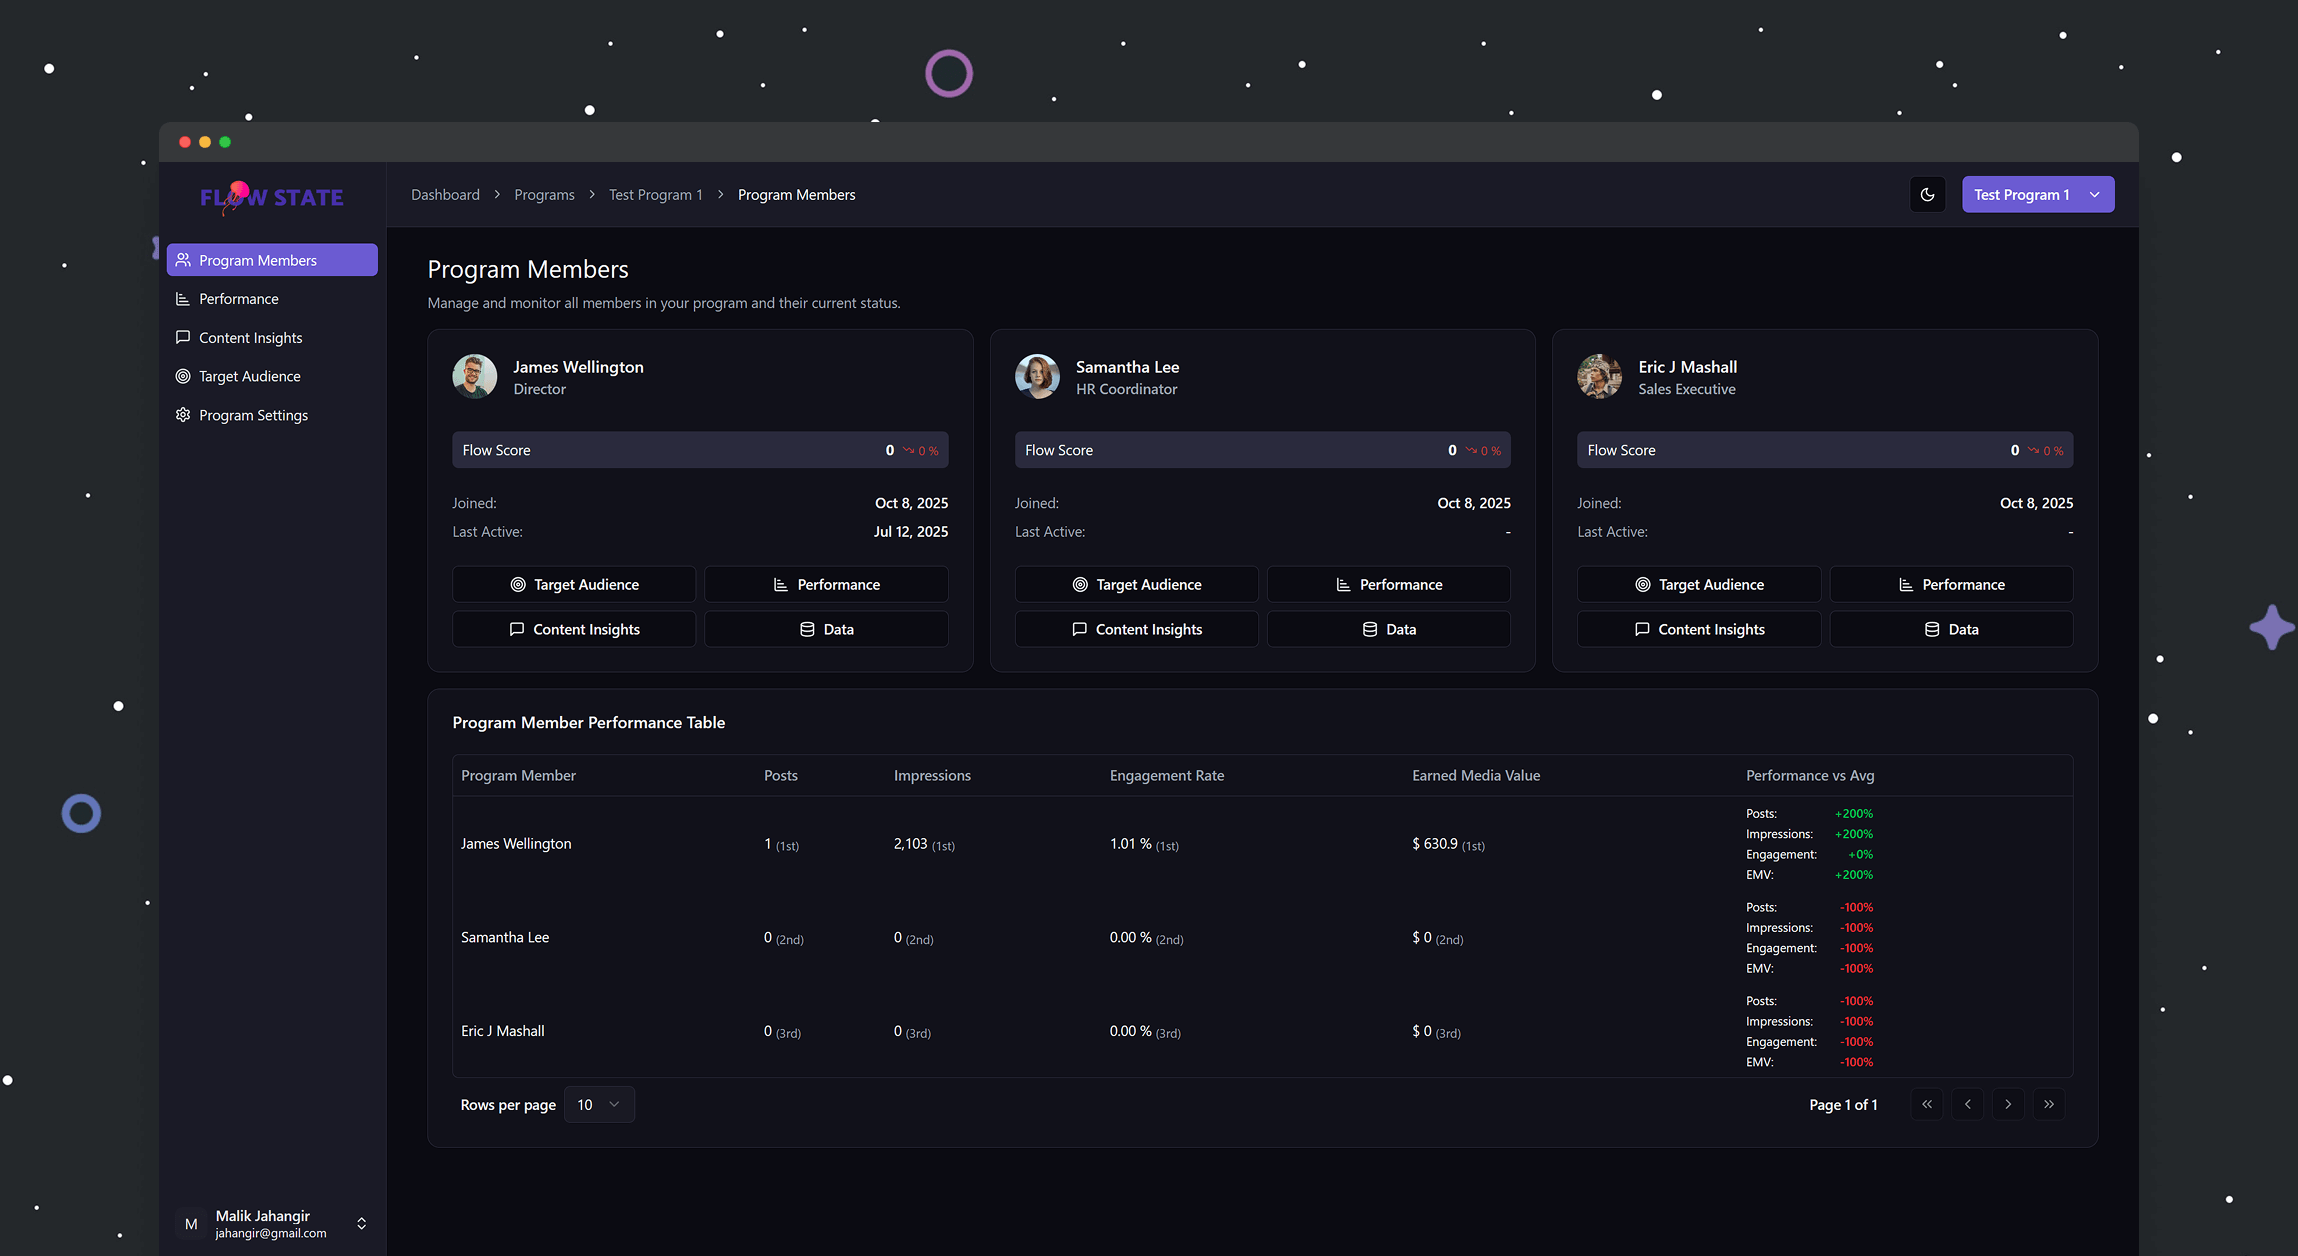
Task: Toggle dark mode with the moon icon
Action: click(x=1927, y=194)
